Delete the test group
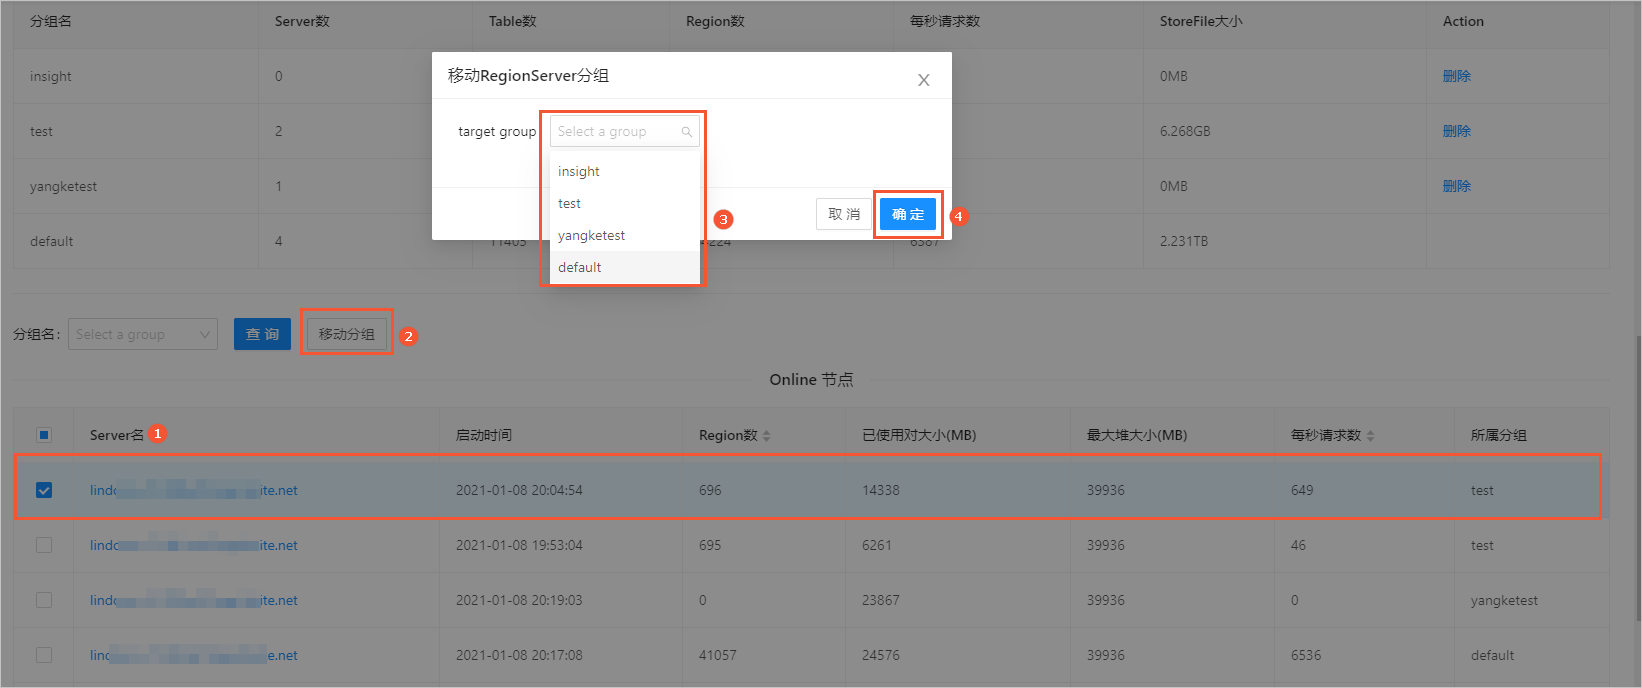The image size is (1642, 688). point(1456,131)
